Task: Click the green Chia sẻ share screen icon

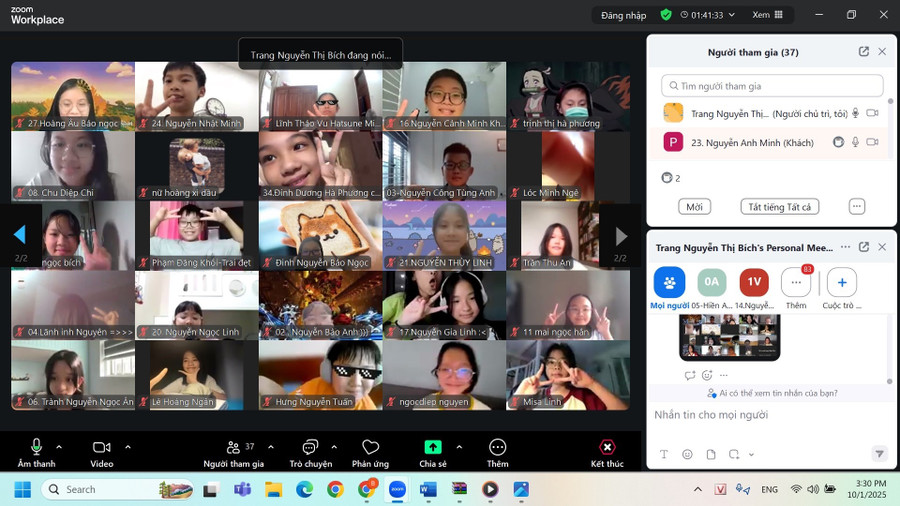Action: coord(433,447)
